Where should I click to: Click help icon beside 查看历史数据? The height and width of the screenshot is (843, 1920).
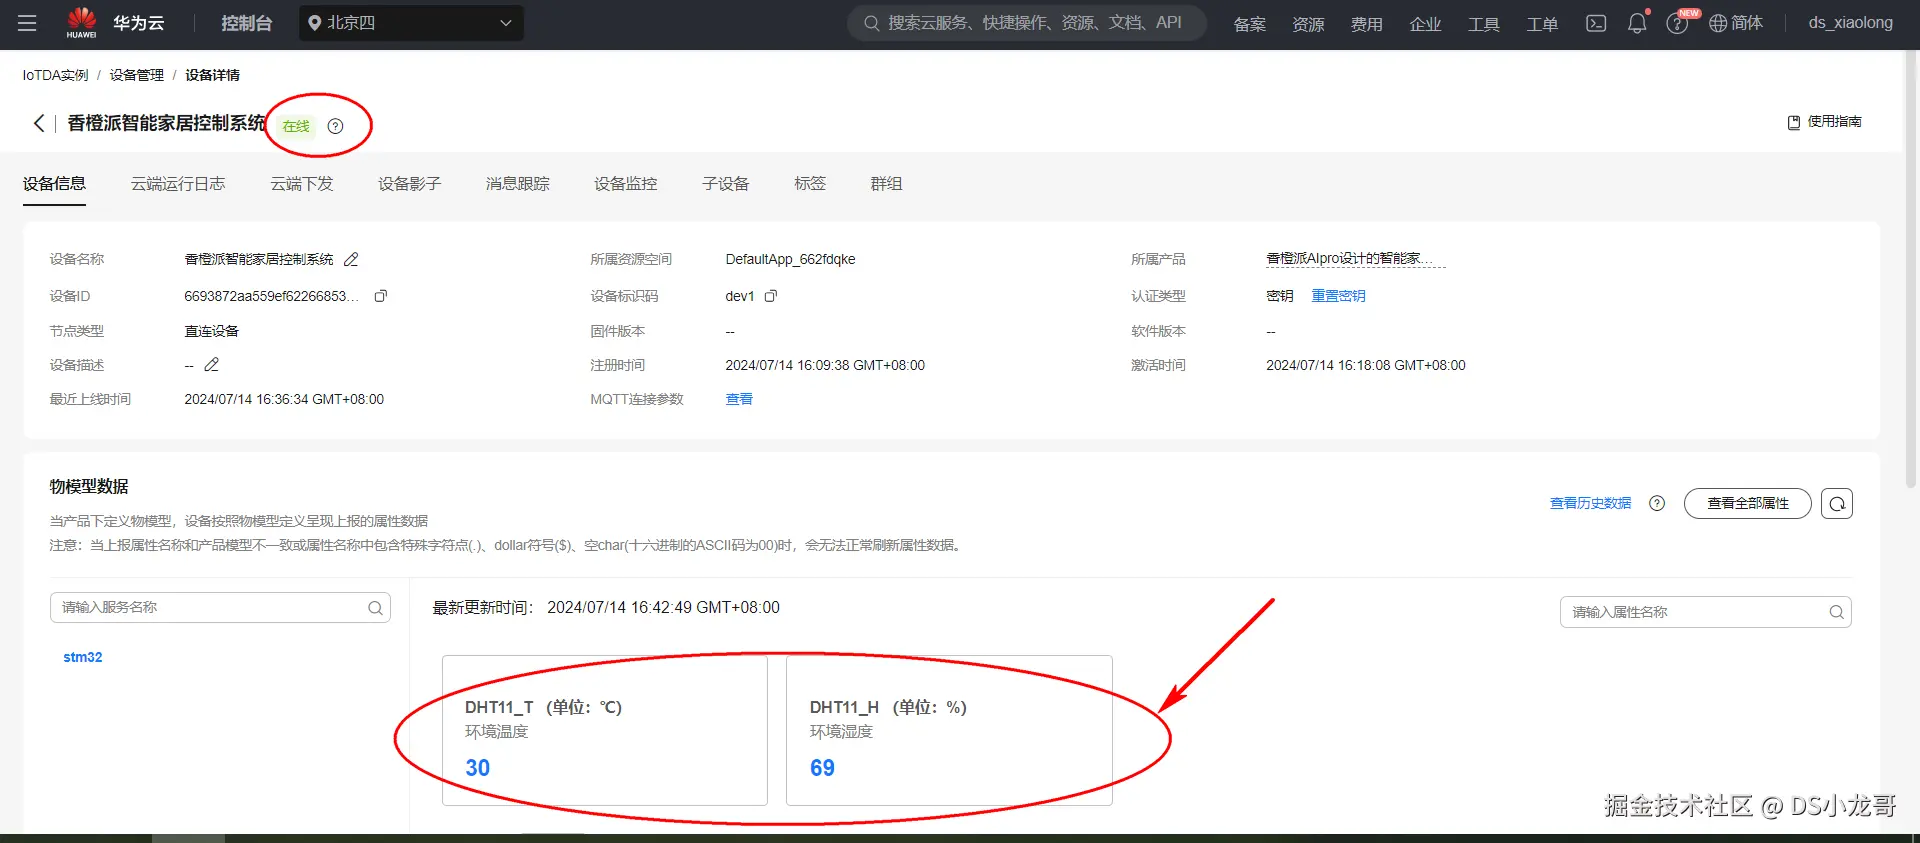(1657, 503)
